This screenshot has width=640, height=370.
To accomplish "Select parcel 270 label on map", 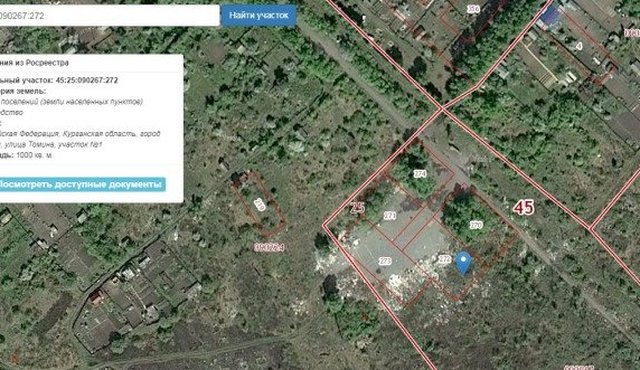I will coord(476,225).
